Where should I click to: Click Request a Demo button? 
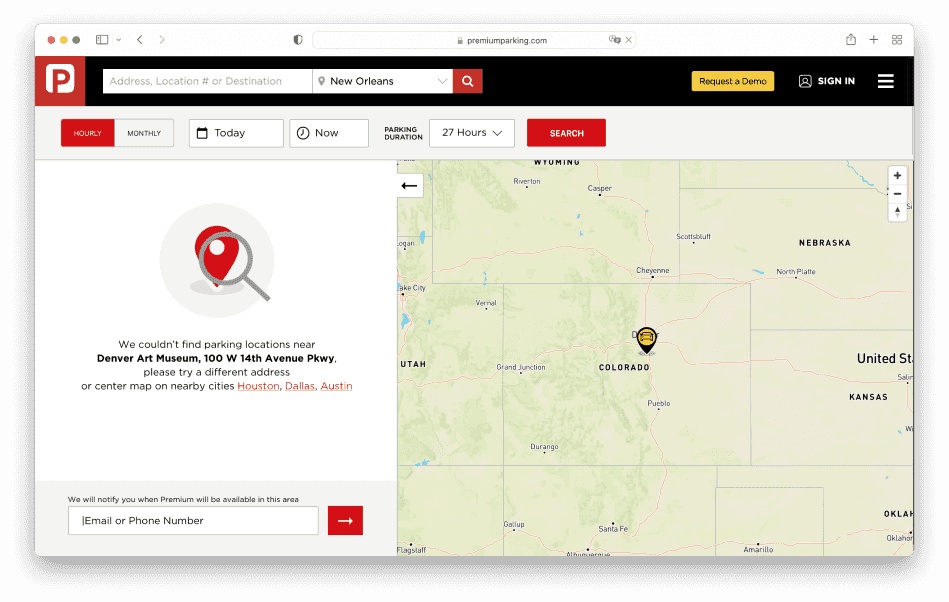[x=732, y=81]
